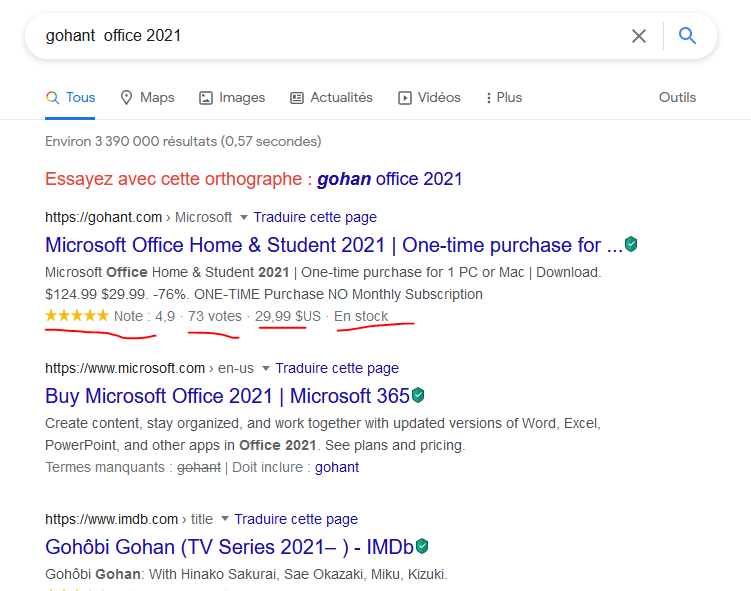
Task: Click green shield icon beside Microsoft 365 title
Action: tap(418, 395)
